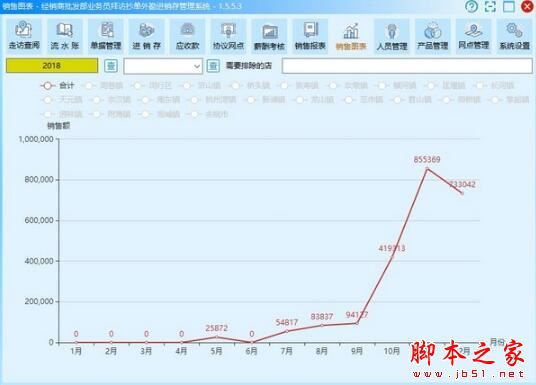Focus the 需要排除的店 text field
The width and height of the screenshot is (536, 385).
[x=407, y=66]
